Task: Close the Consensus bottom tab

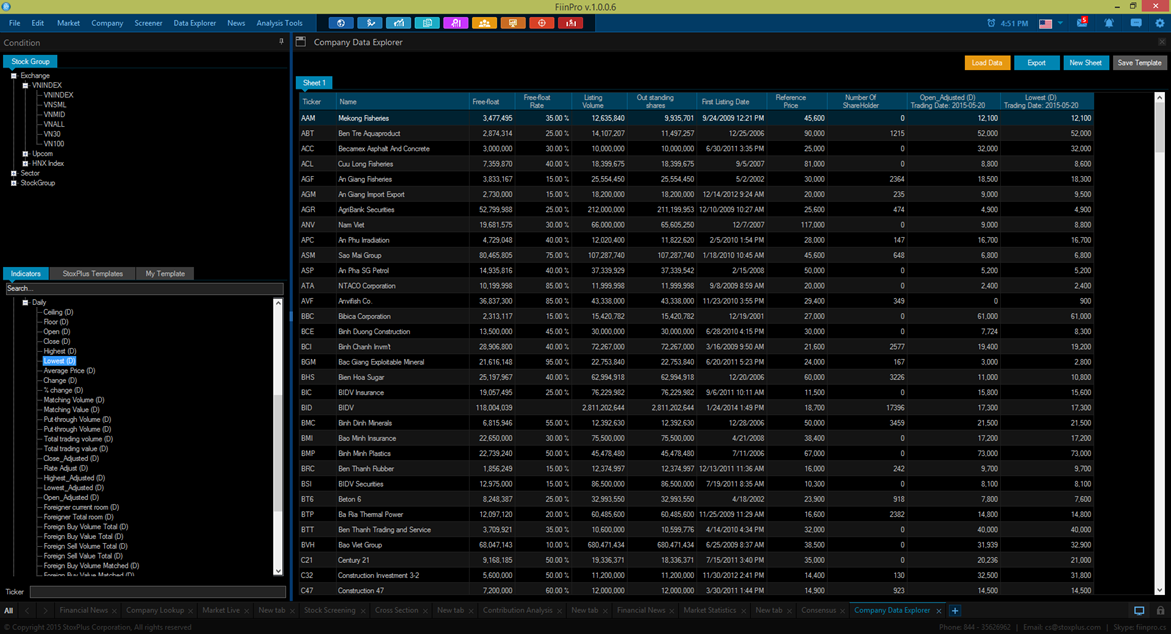Action: coord(844,611)
